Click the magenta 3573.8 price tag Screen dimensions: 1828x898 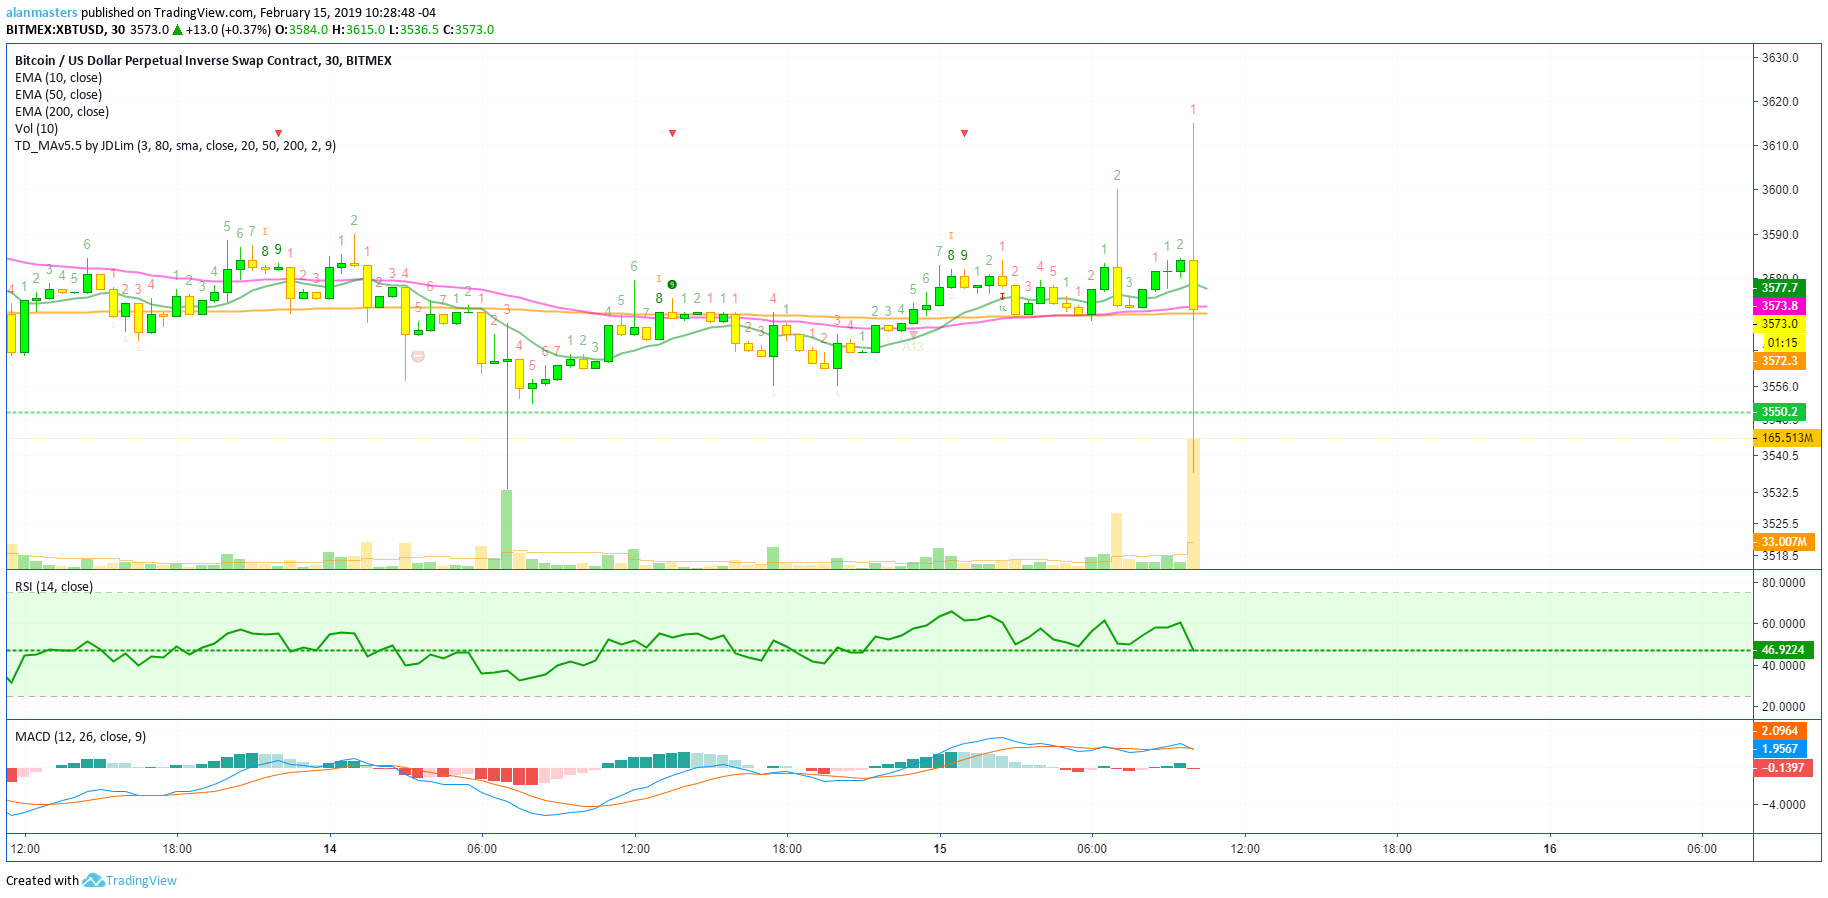pos(1779,306)
